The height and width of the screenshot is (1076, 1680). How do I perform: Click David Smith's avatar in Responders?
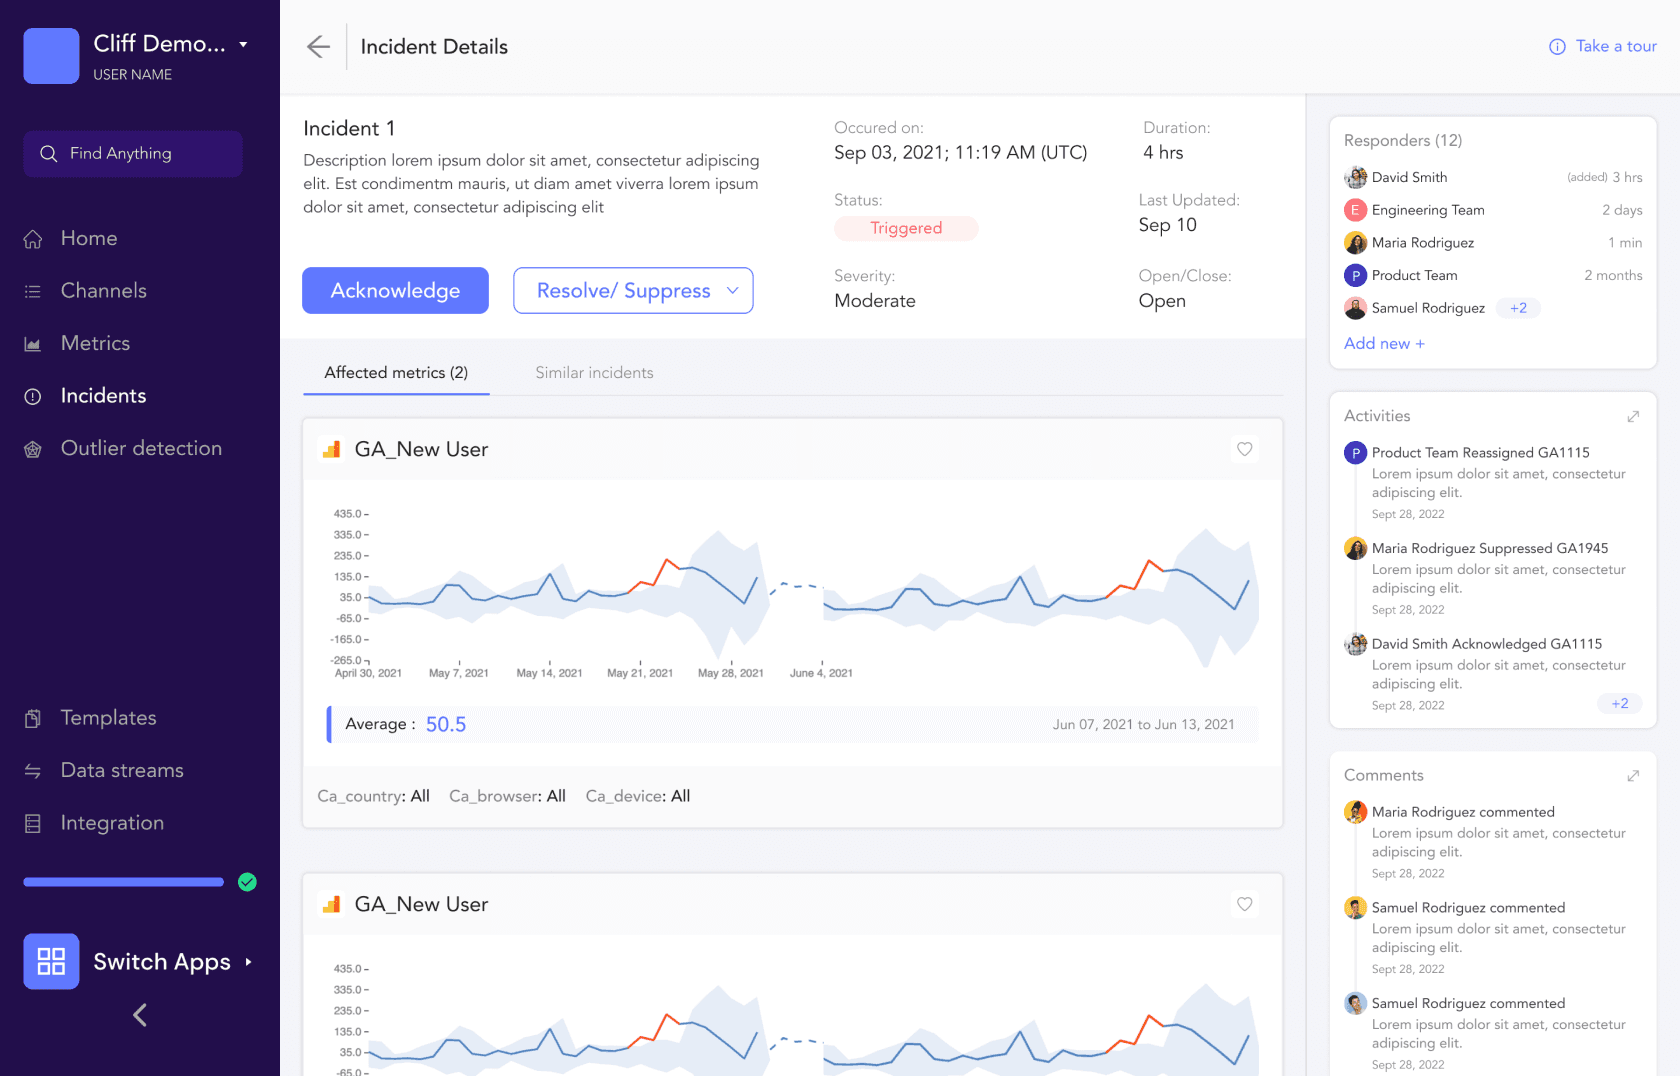tap(1355, 177)
